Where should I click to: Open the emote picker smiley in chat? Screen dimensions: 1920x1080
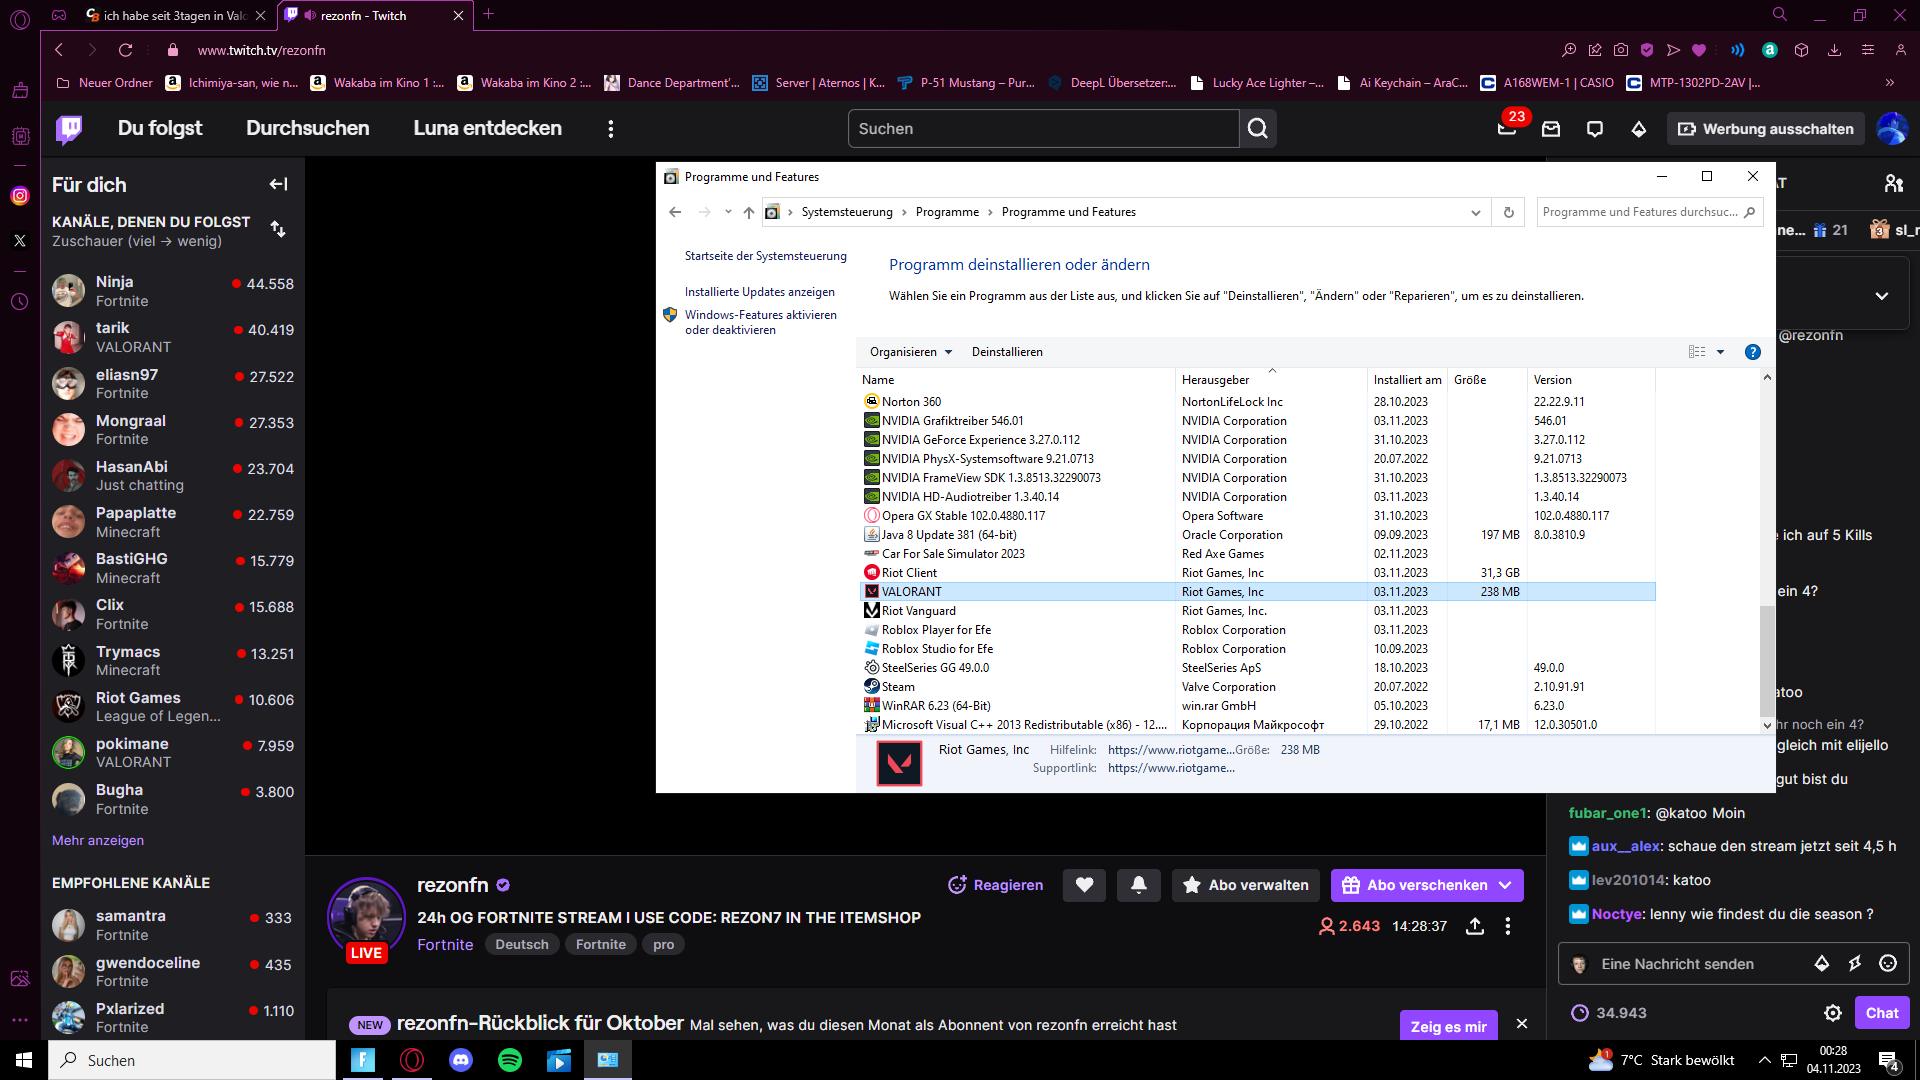point(1887,963)
